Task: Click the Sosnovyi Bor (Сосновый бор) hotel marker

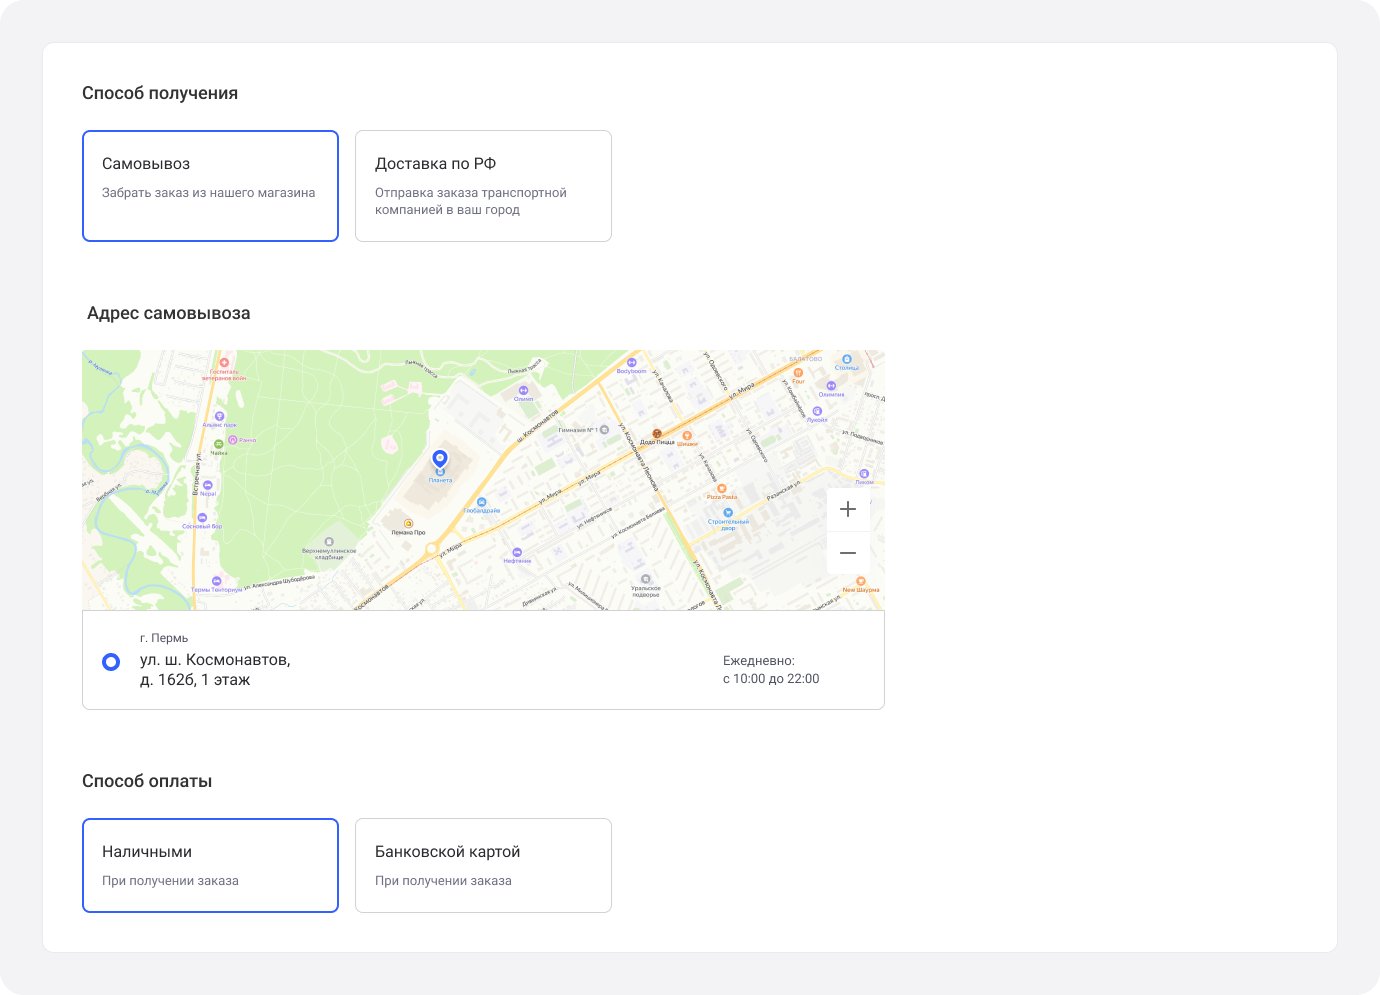Action: point(202,518)
